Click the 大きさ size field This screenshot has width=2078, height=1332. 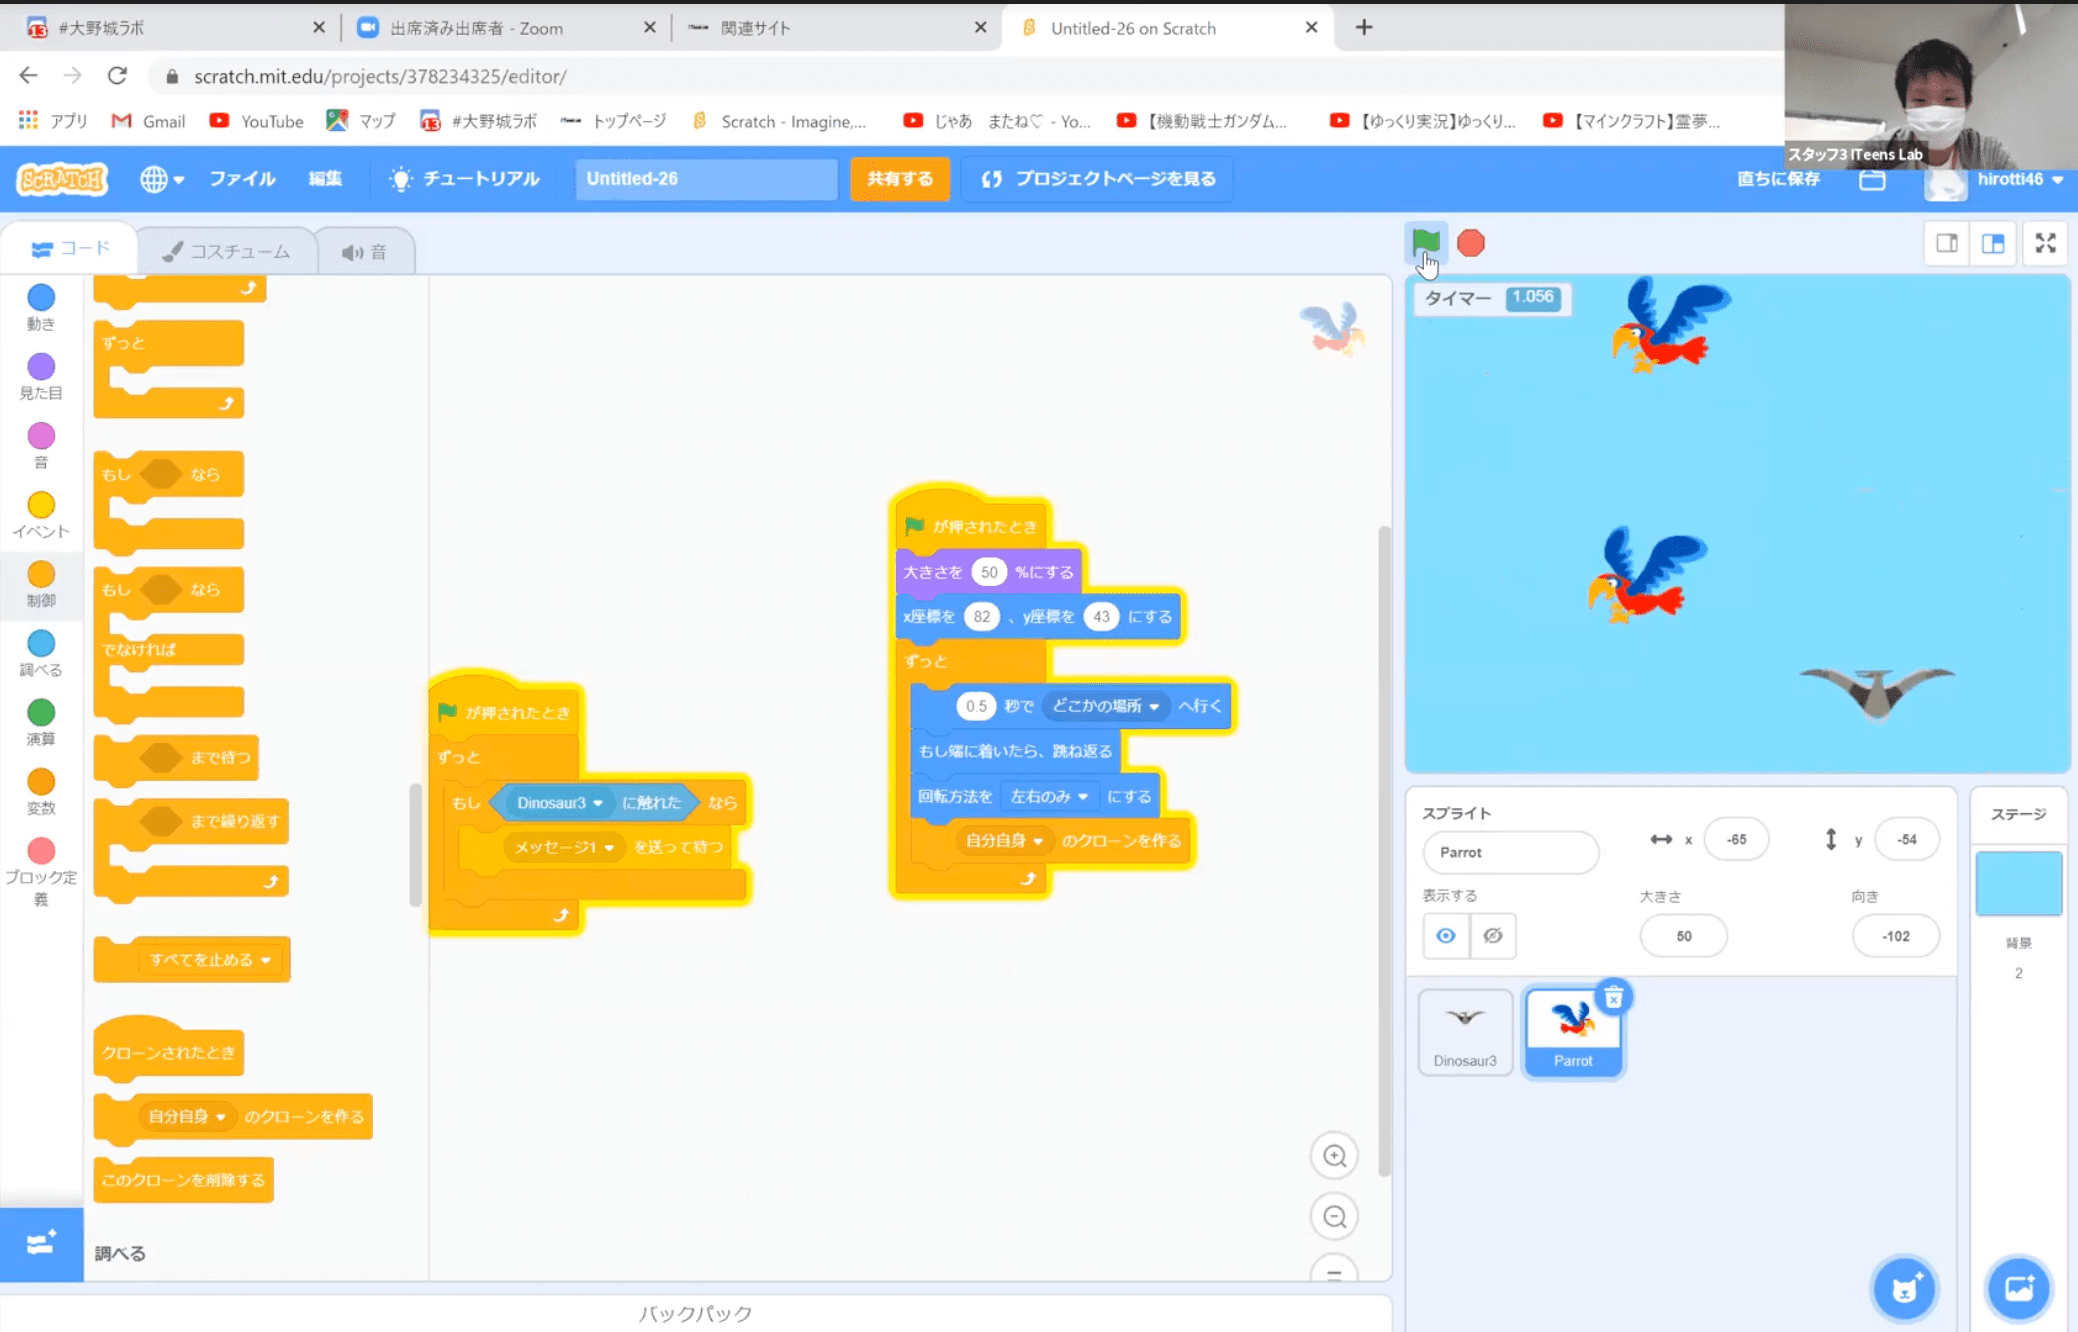pyautogui.click(x=1683, y=936)
